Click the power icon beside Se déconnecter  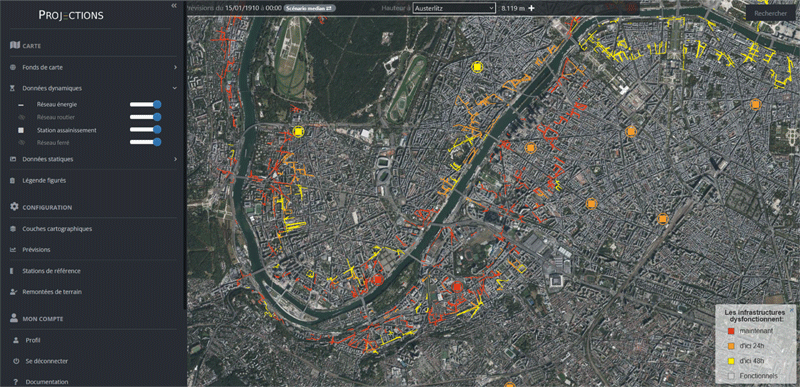pyautogui.click(x=16, y=361)
